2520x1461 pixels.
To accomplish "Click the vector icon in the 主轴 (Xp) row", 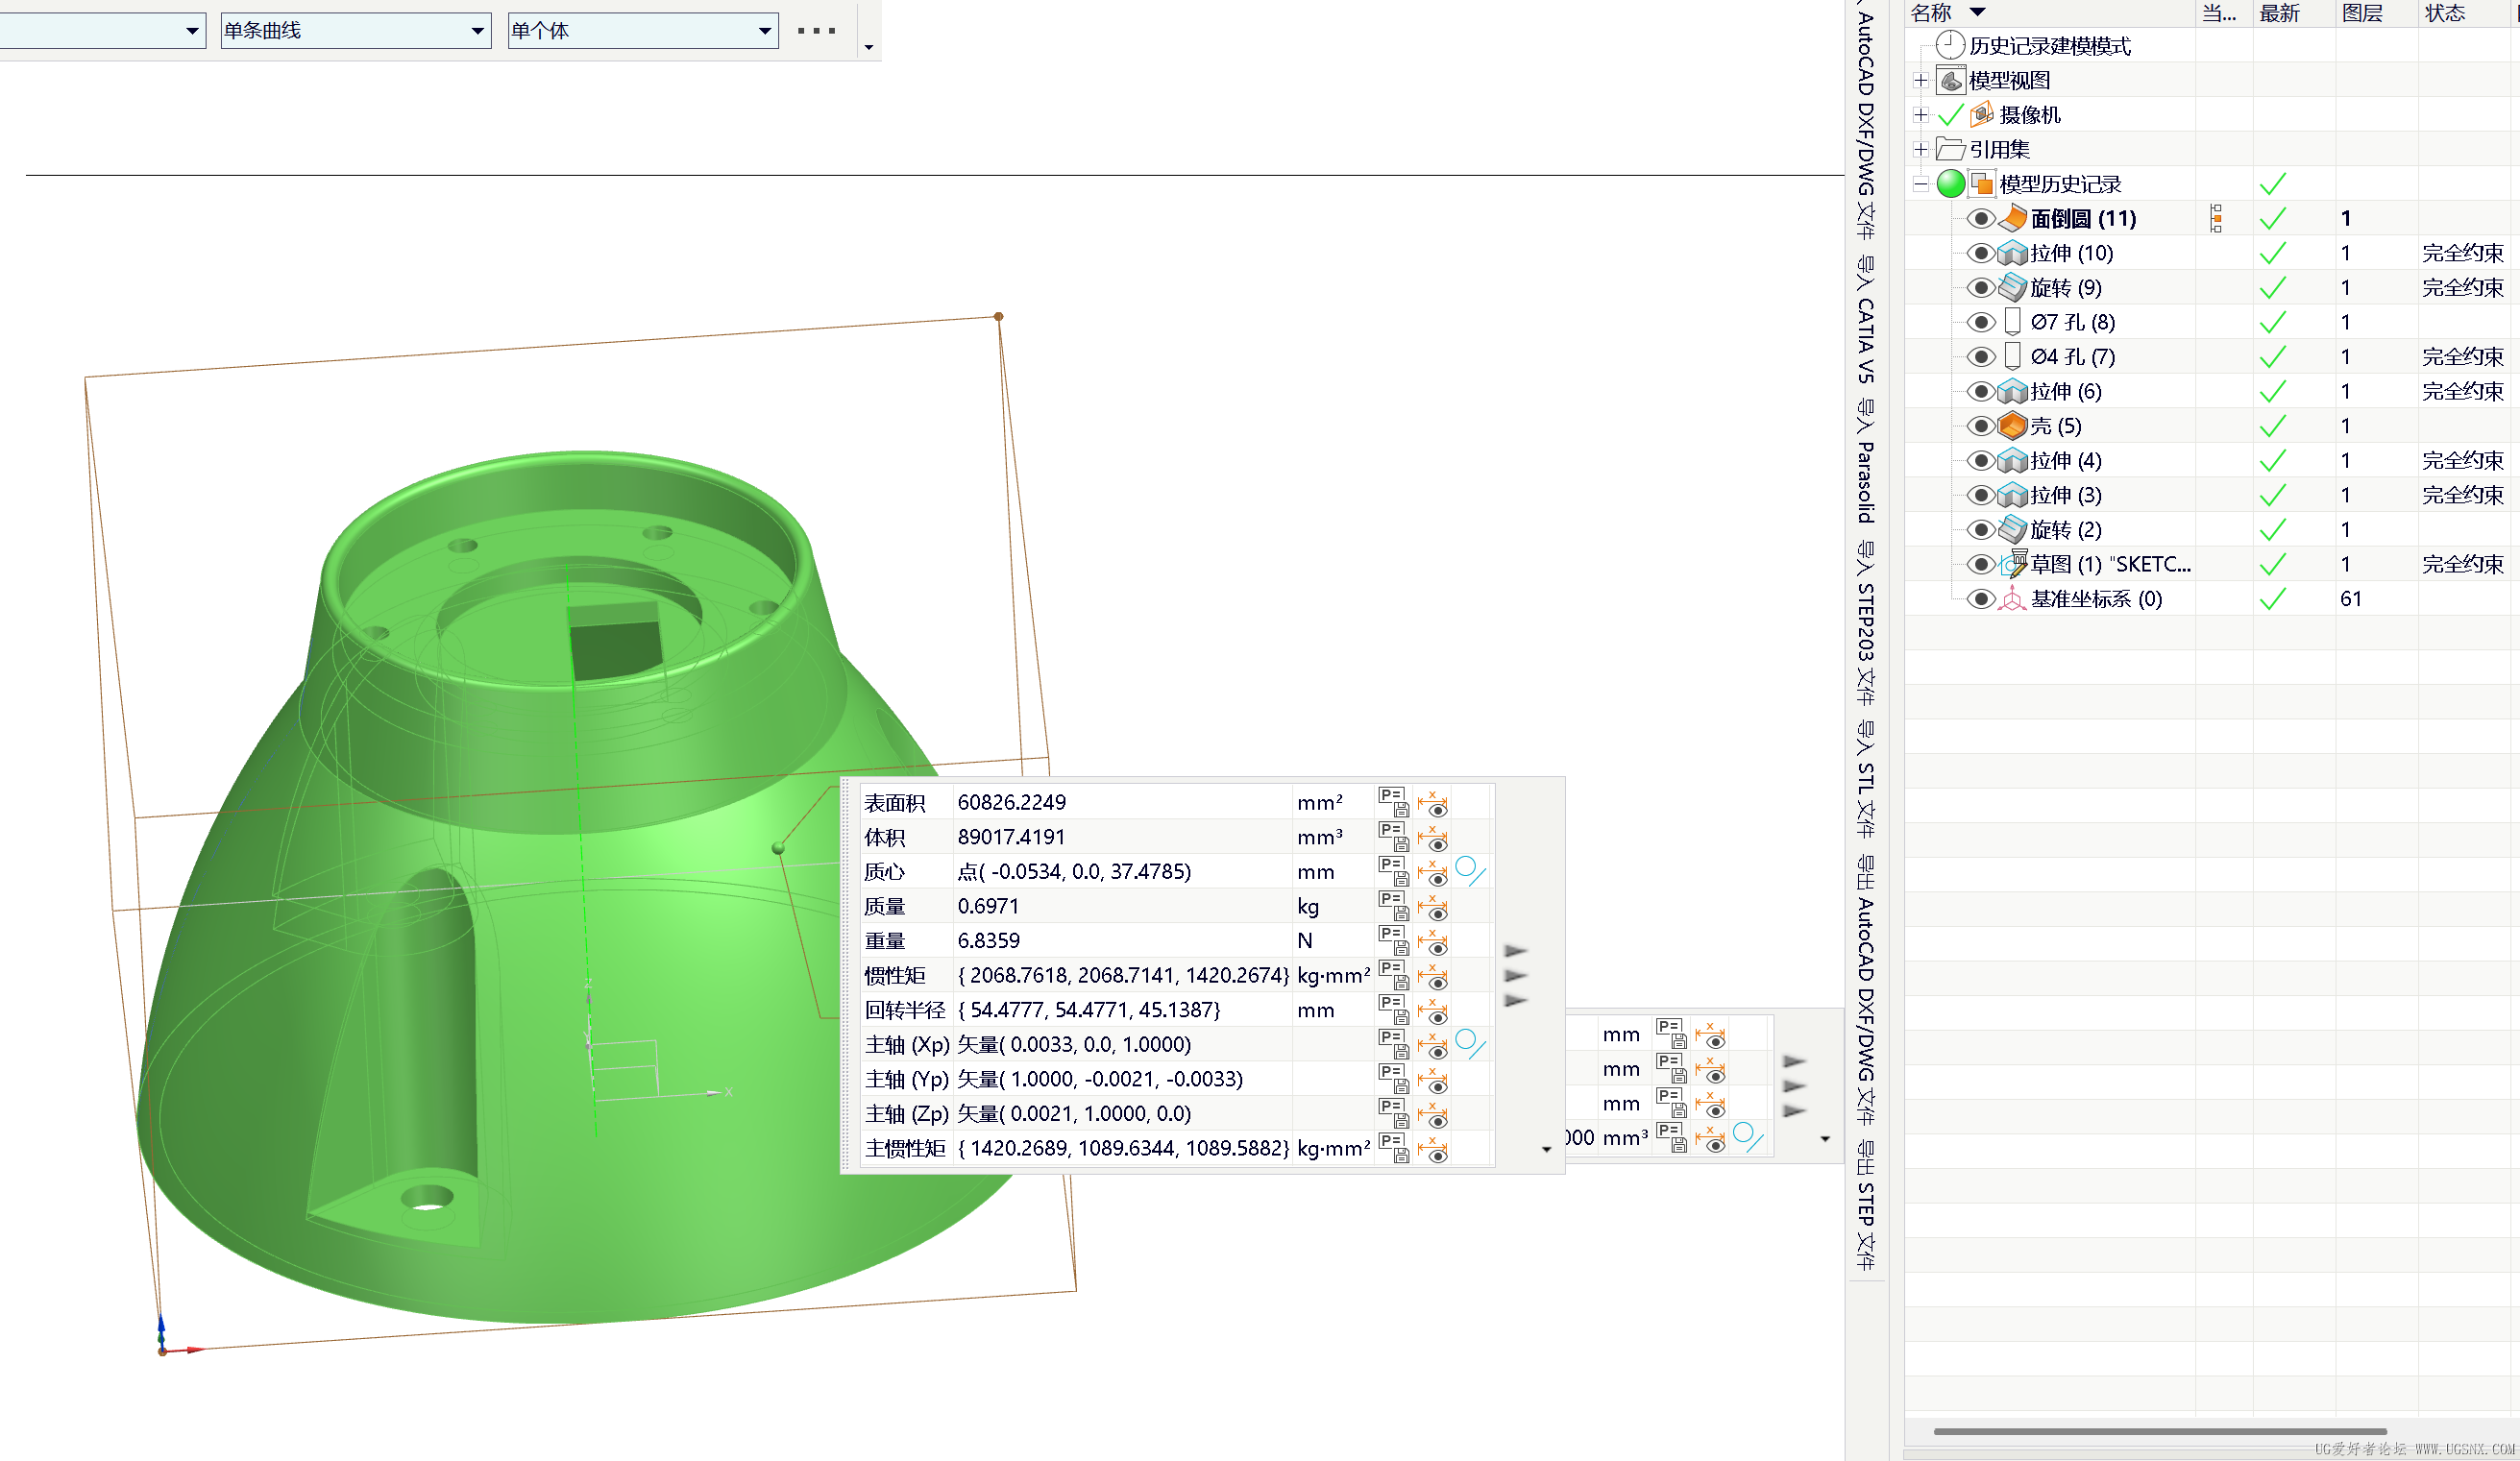I will click(1470, 1044).
